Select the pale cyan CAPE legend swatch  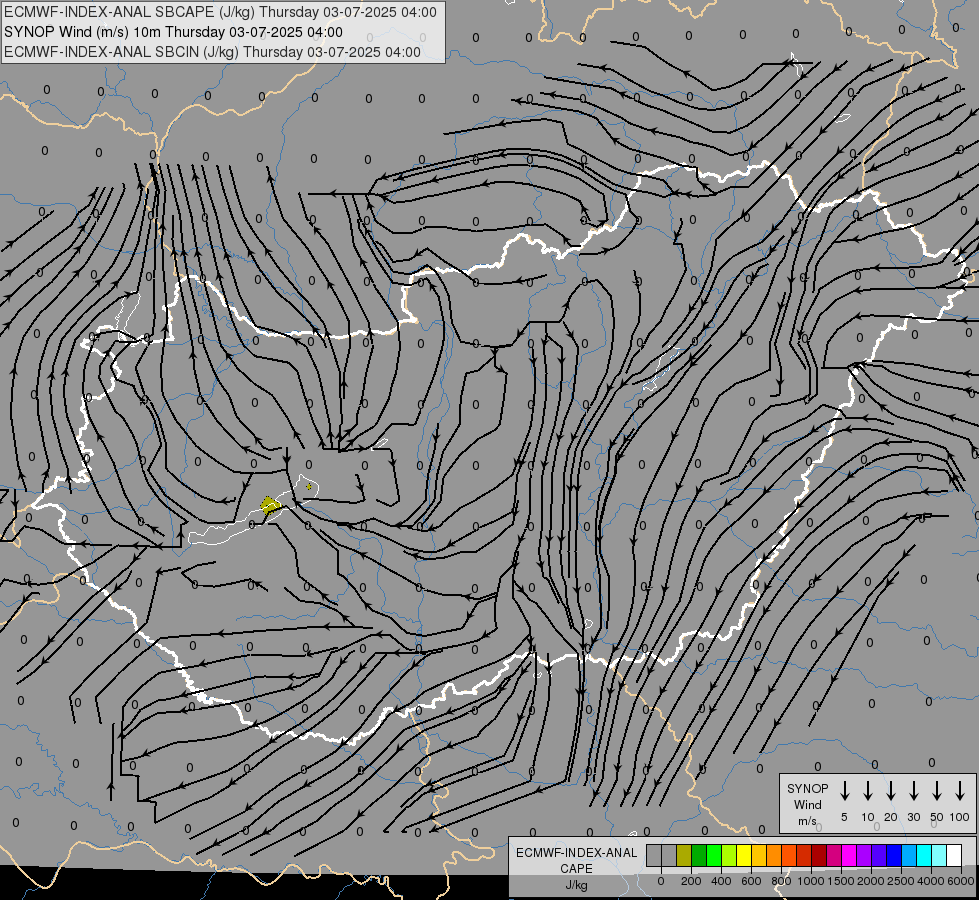click(x=938, y=855)
